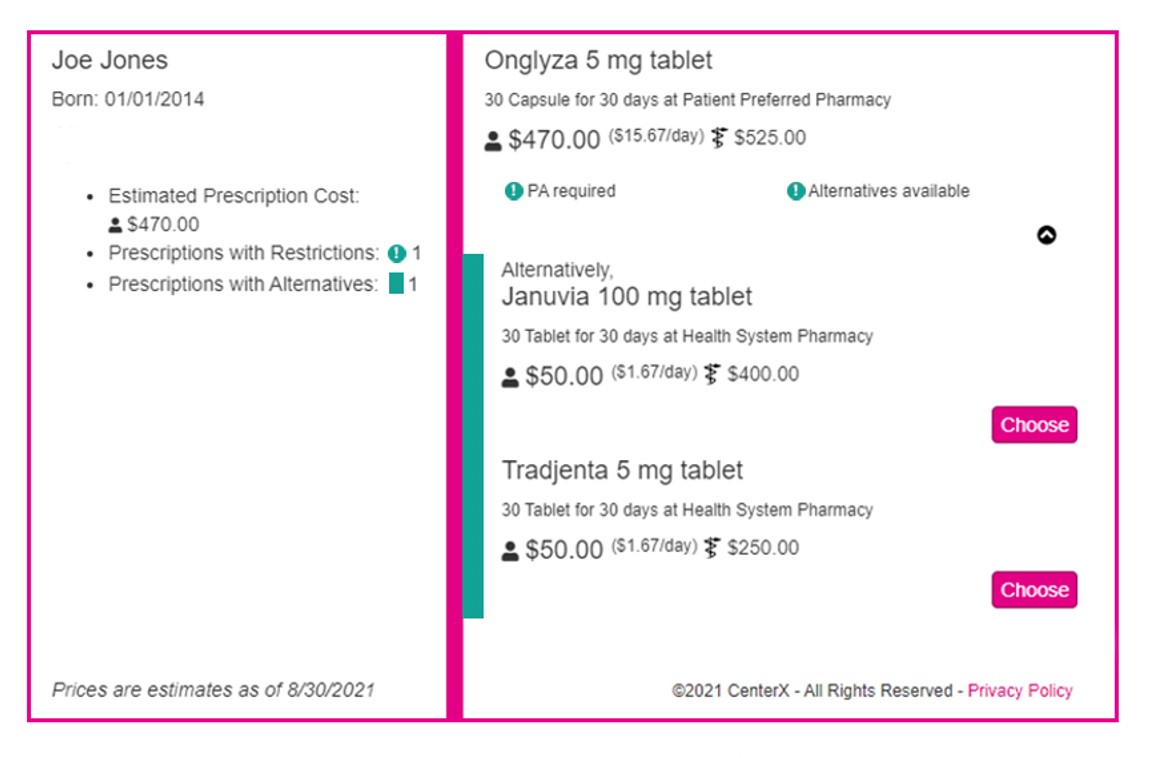Choose the Januvia 100 mg tablet alternative
Viewport: 1151px width, 758px height.
tap(1034, 425)
